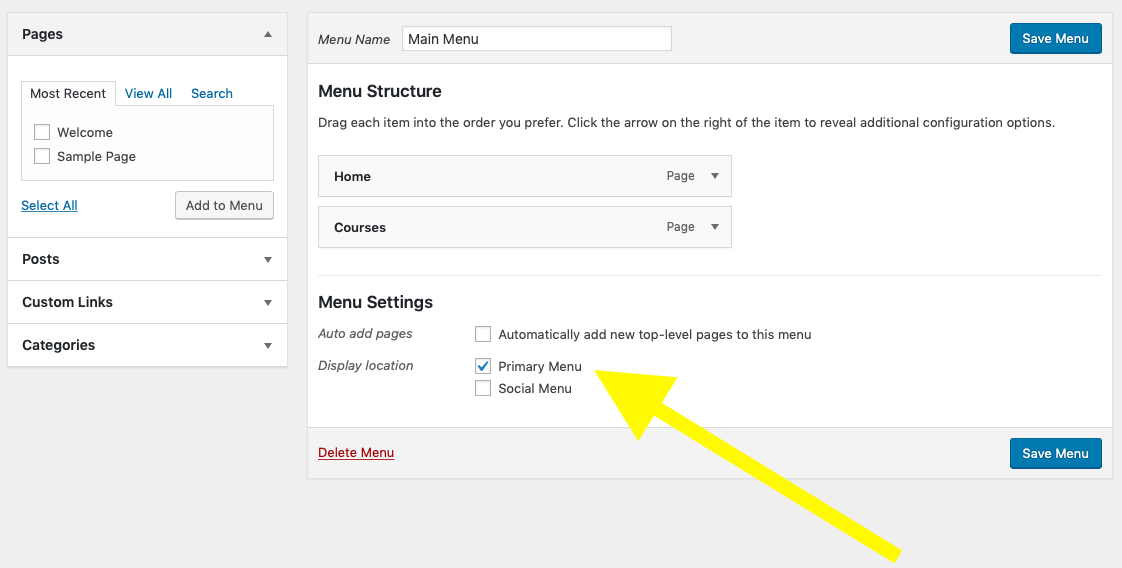Collapse the Pages panel
Screen dimensions: 1122x568
pos(267,34)
